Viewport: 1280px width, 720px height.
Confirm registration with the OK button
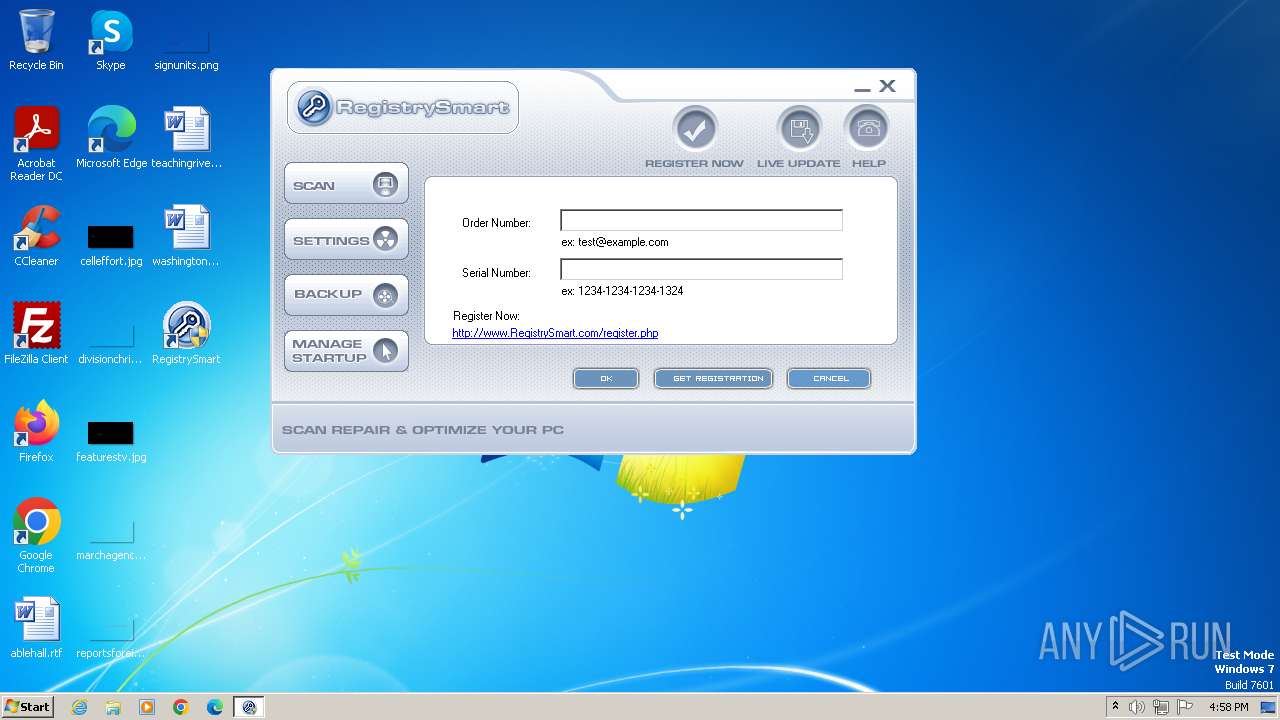(606, 378)
